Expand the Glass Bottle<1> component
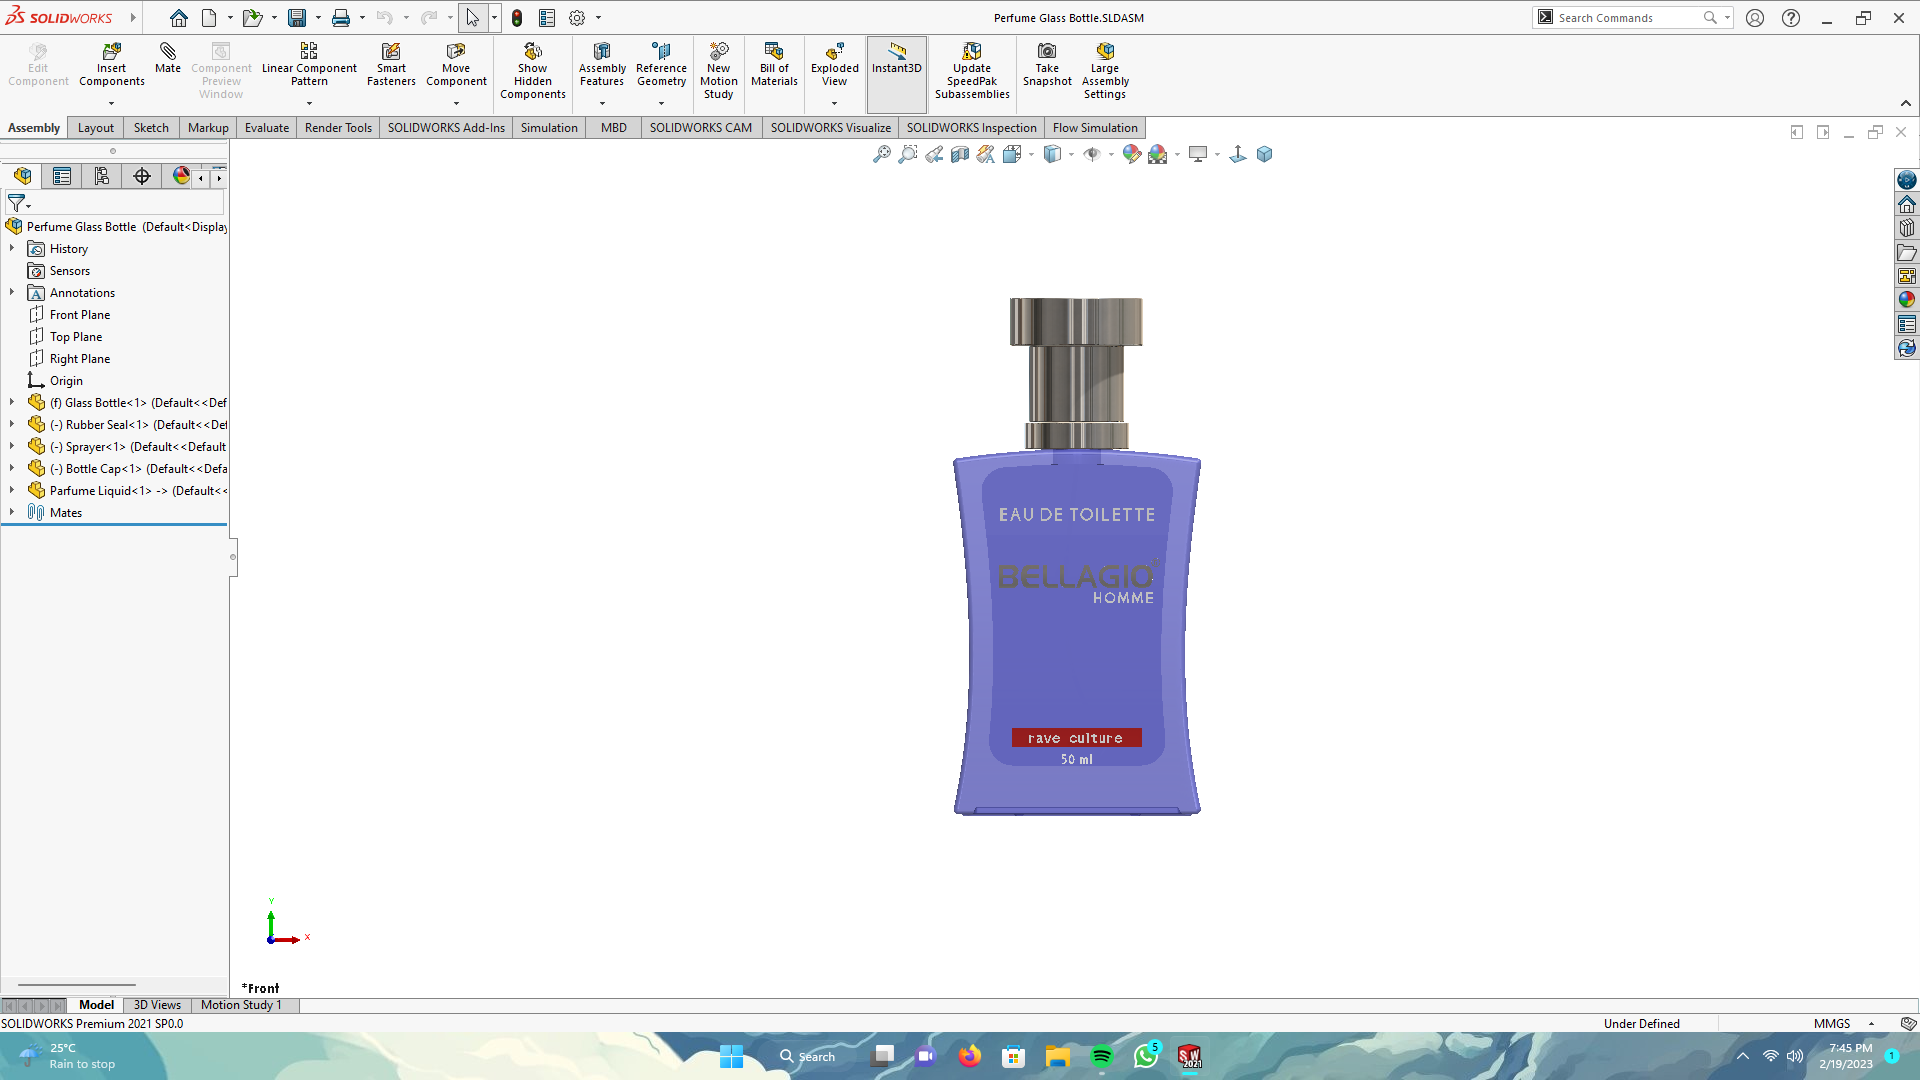The width and height of the screenshot is (1920, 1080). click(x=12, y=402)
